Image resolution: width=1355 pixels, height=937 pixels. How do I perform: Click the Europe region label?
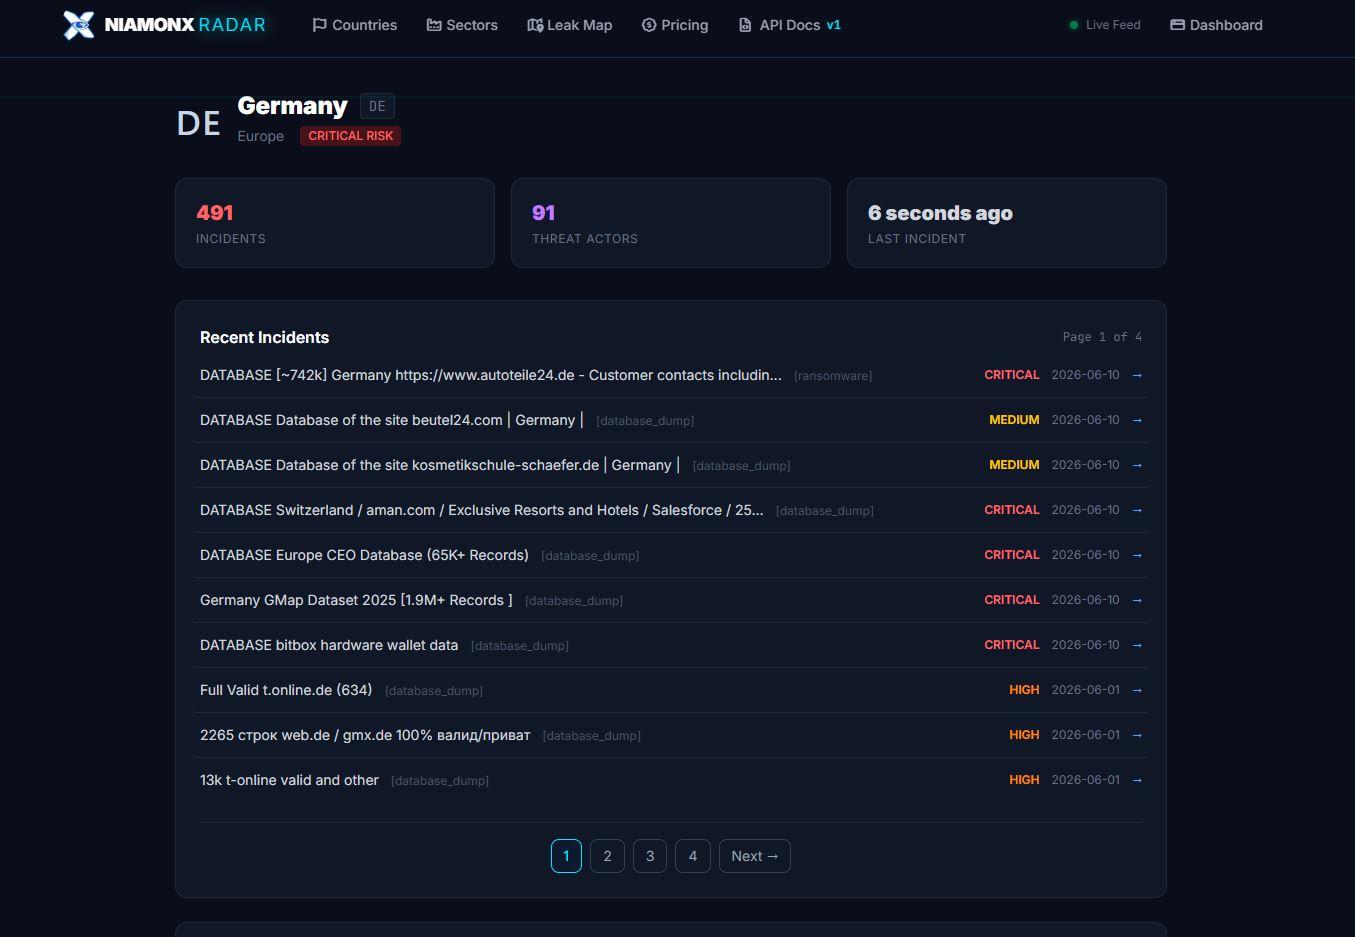click(x=261, y=136)
